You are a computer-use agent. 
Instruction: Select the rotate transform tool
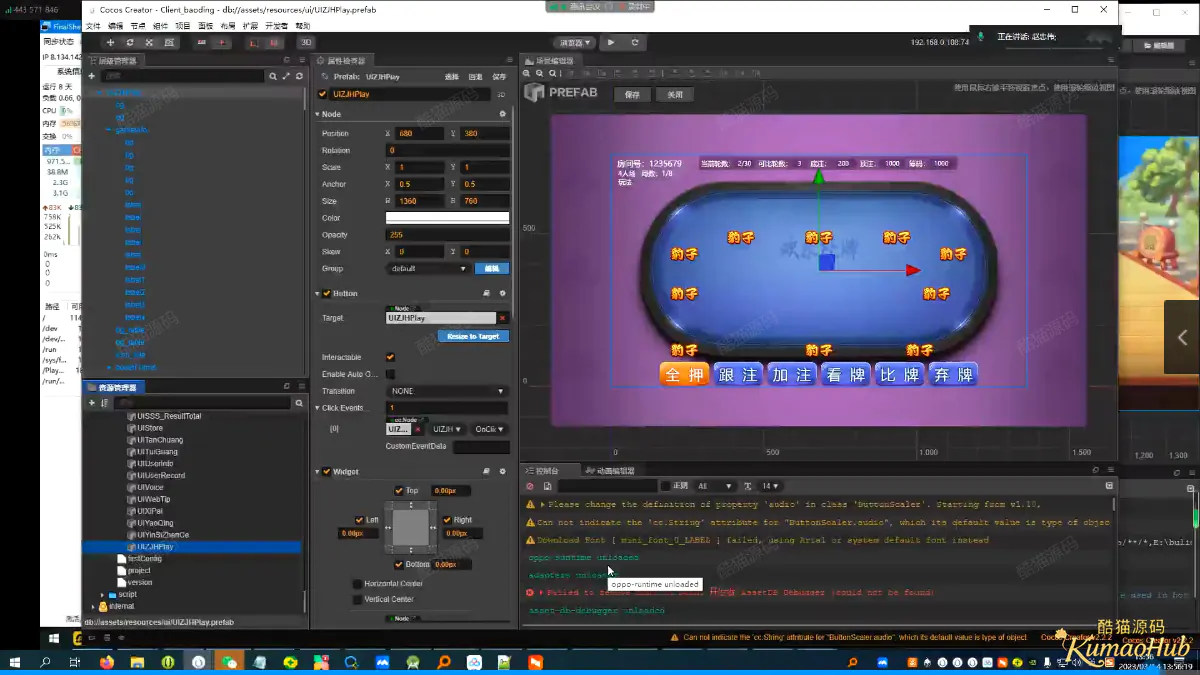[130, 43]
